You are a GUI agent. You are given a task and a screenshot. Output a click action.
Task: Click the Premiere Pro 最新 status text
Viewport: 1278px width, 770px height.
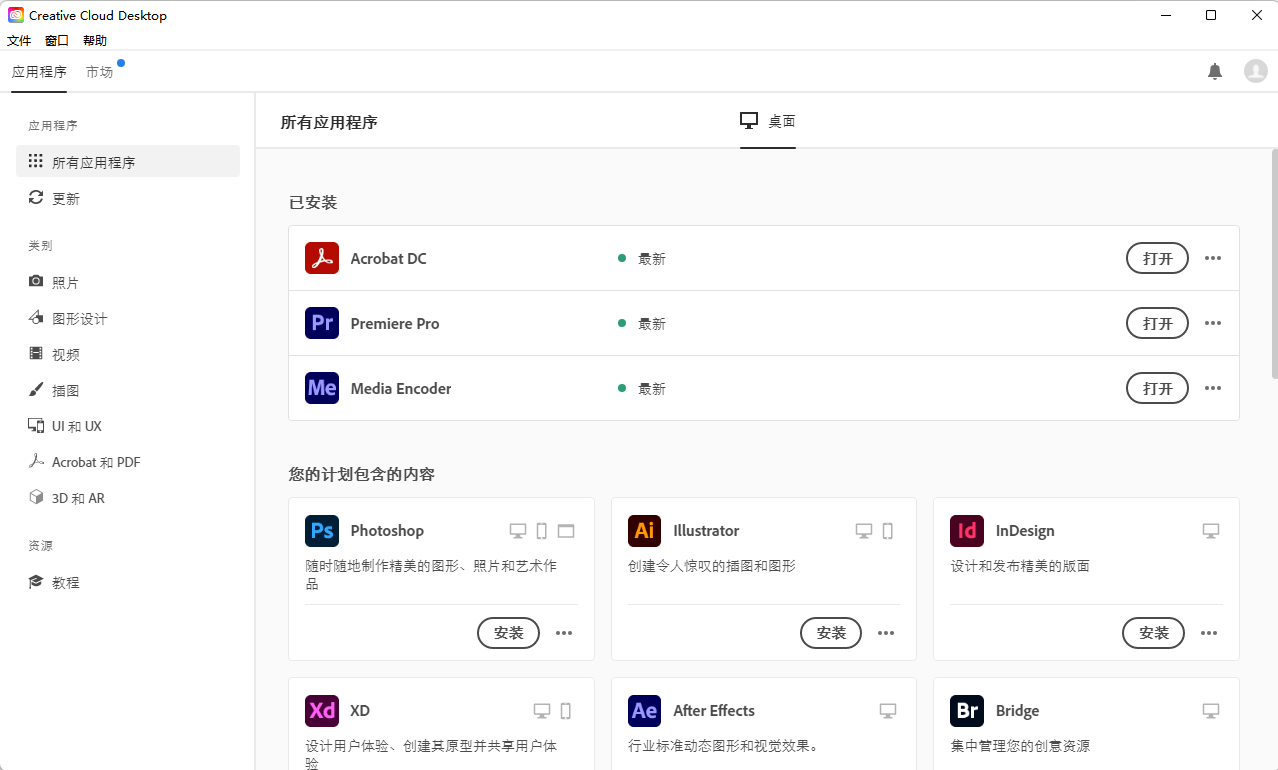coord(652,324)
